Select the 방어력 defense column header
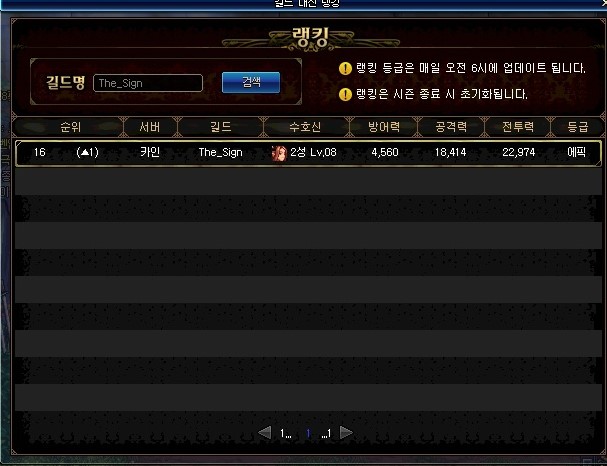607x466 pixels. tap(384, 127)
